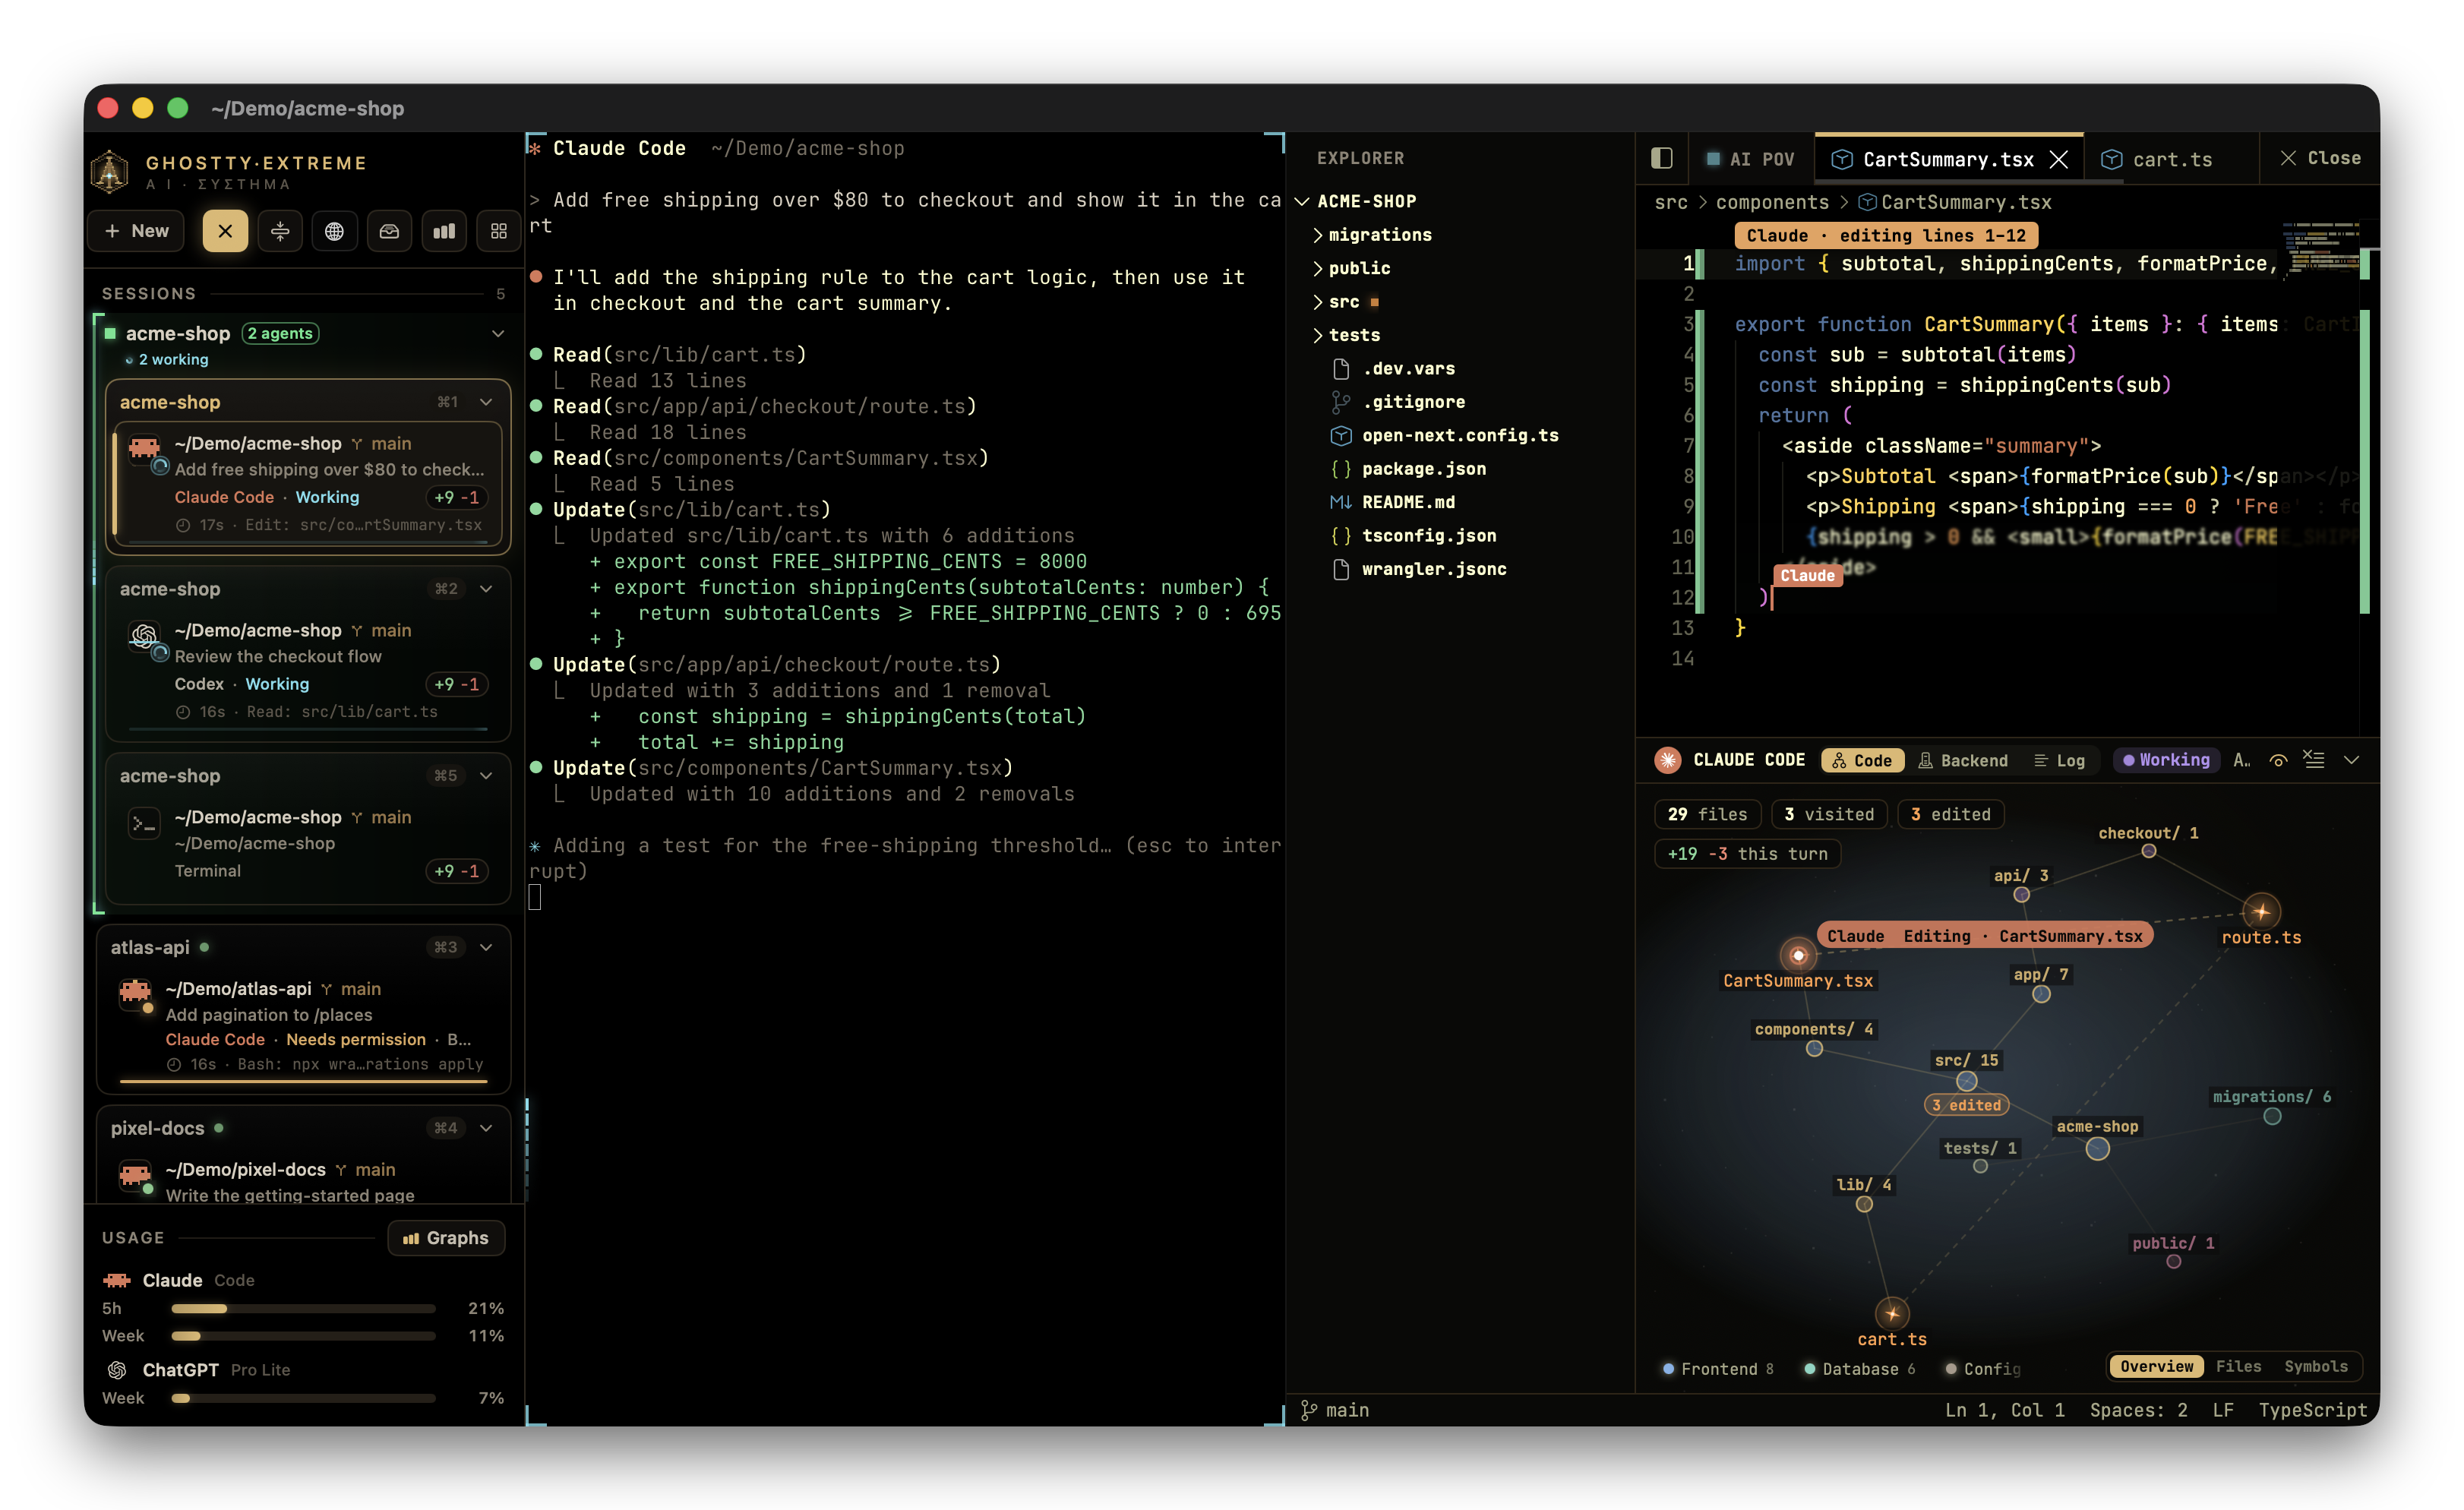Click the ChatGPT Week usage progress bar
This screenshot has height=1510, width=2464.
303,1398
